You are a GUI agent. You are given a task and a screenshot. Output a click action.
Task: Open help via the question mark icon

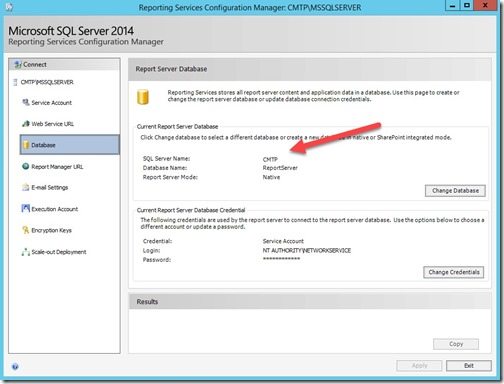point(15,367)
